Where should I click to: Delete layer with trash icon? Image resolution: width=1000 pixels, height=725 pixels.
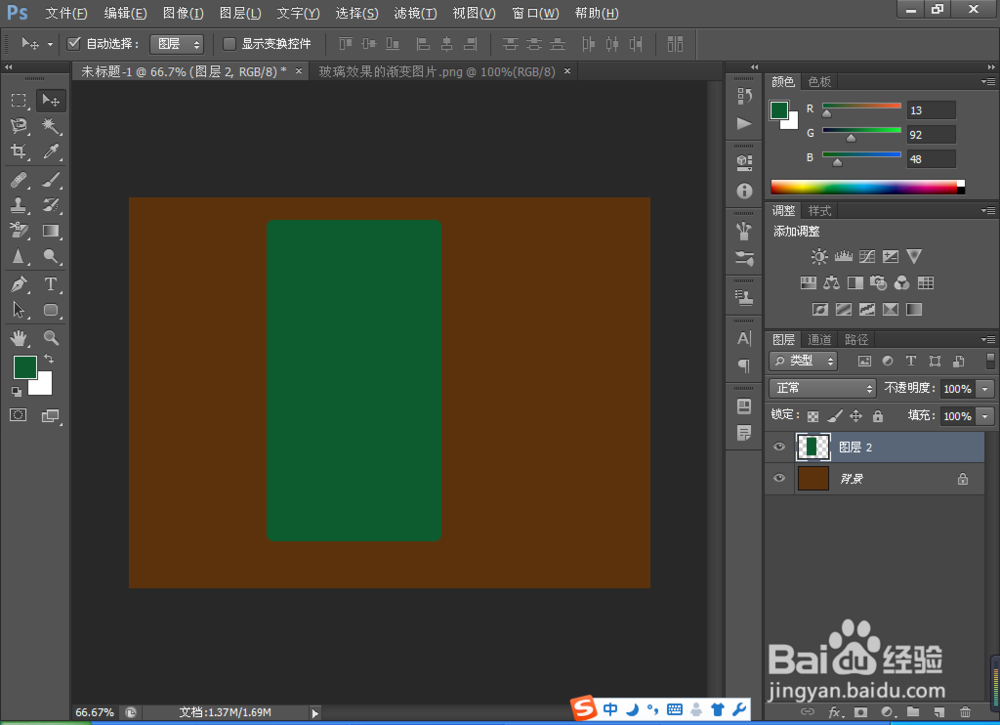(x=966, y=712)
